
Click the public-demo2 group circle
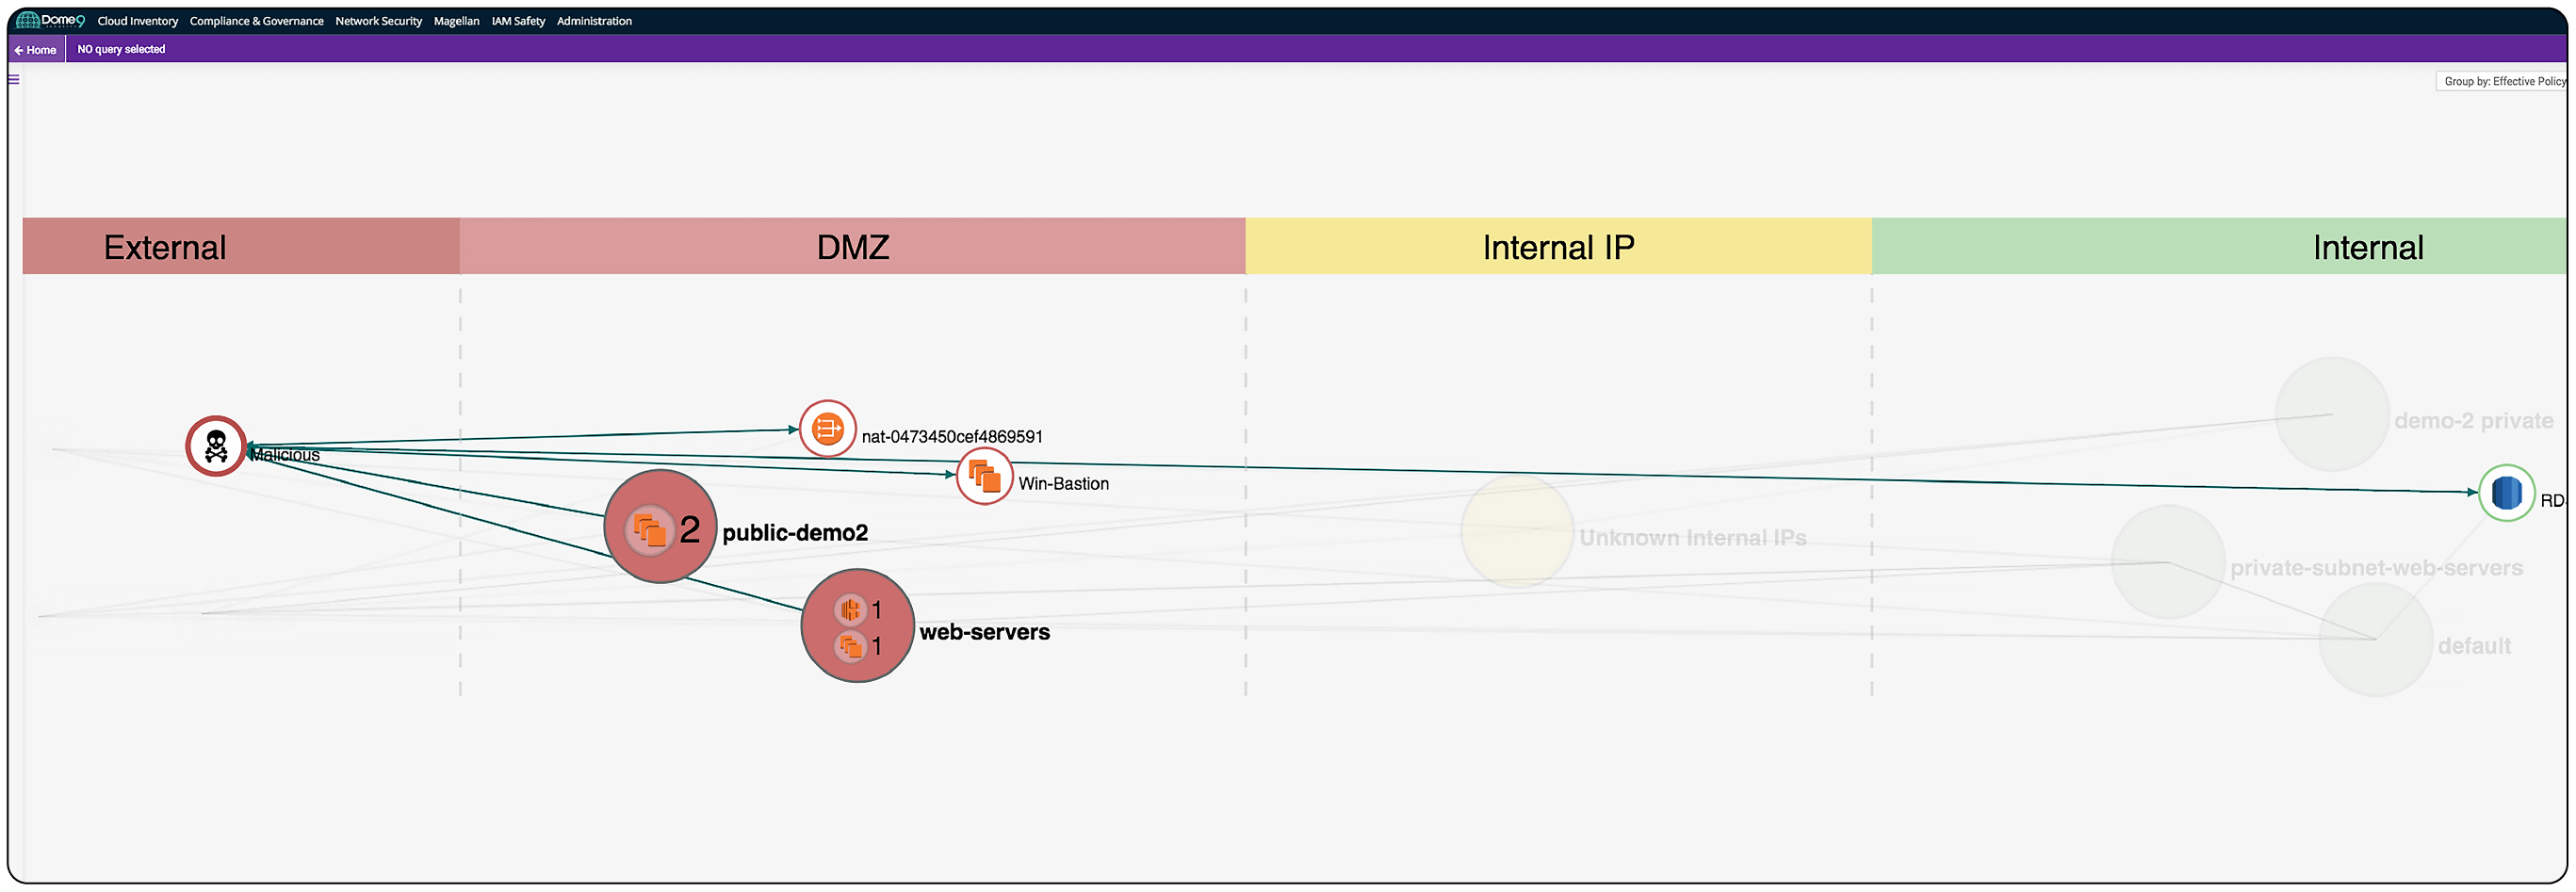click(661, 527)
